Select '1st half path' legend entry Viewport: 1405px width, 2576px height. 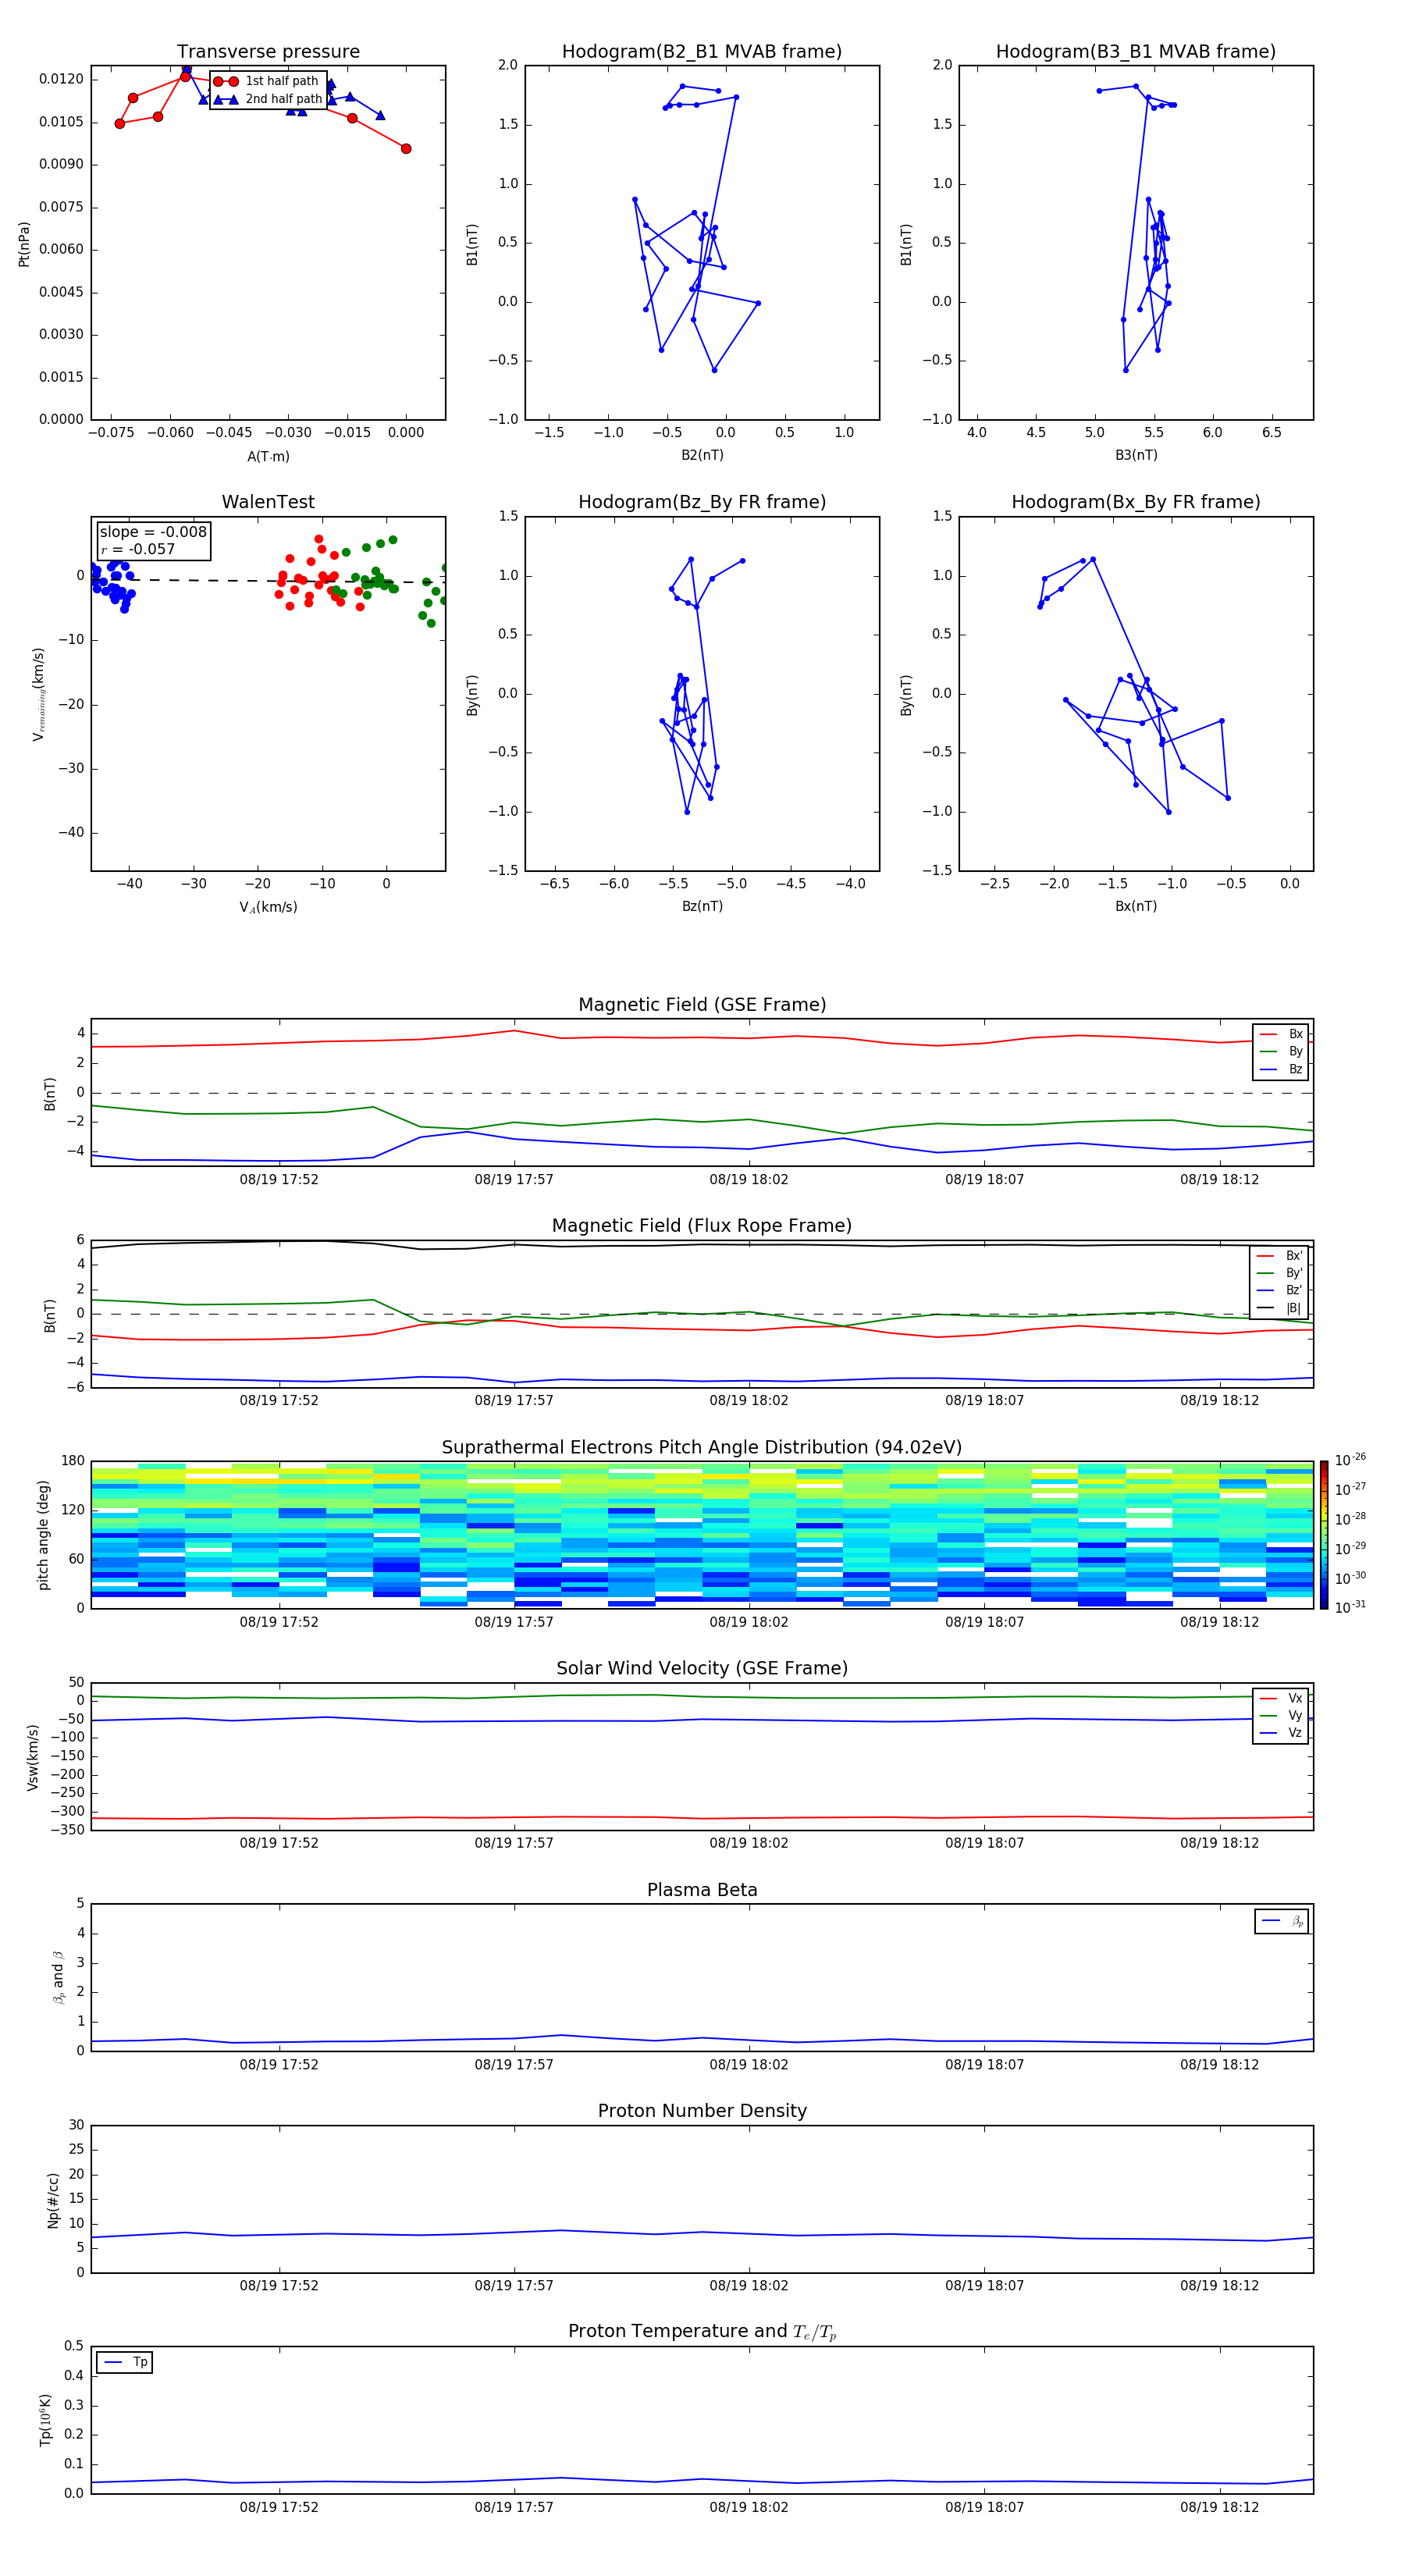tap(267, 81)
